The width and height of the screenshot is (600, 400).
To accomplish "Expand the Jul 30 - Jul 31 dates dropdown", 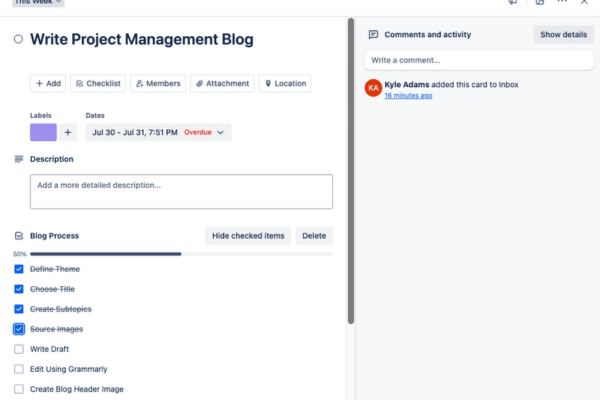I will click(x=158, y=132).
